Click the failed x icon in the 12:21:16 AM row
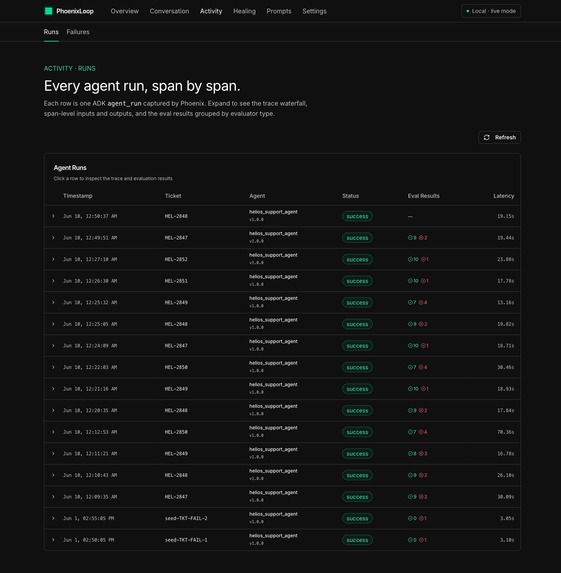The width and height of the screenshot is (561, 573). (423, 389)
